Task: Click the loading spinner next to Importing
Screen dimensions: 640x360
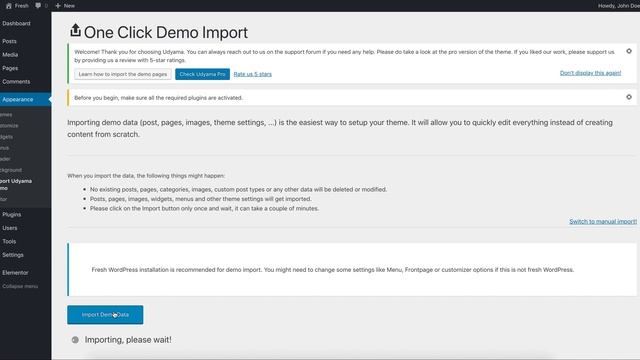Action: [75, 340]
